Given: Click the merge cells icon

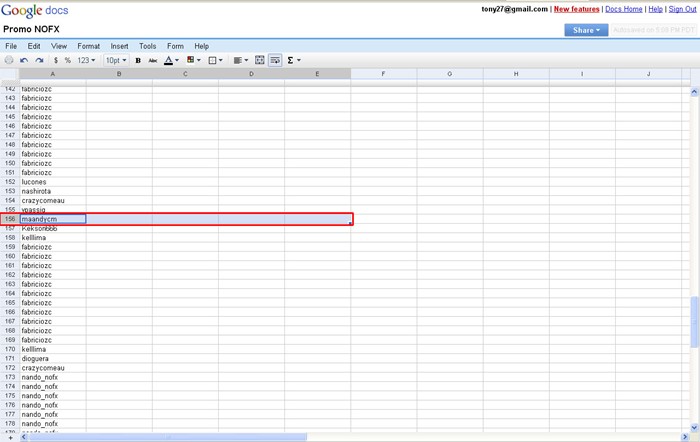Looking at the screenshot, I should point(260,60).
